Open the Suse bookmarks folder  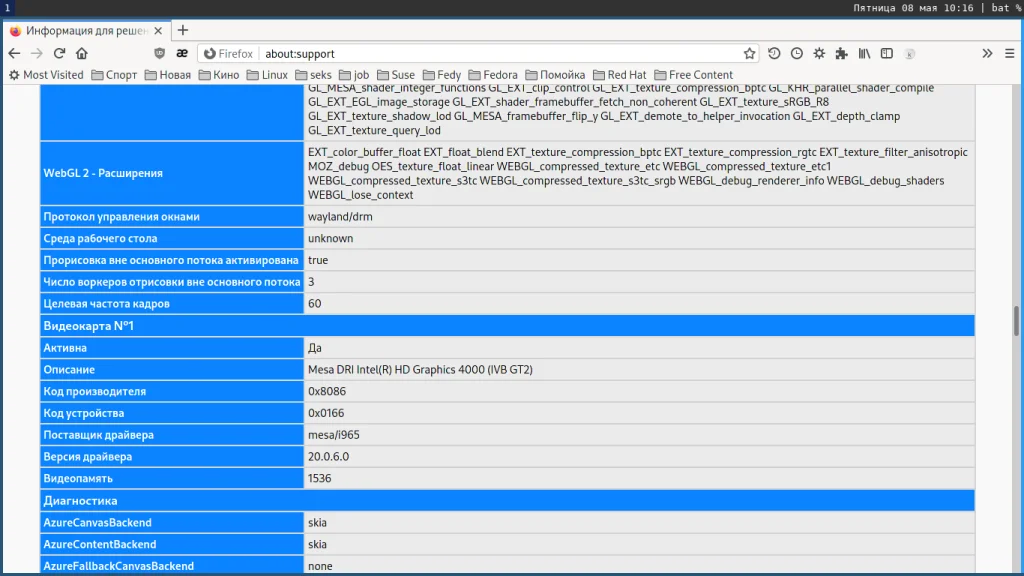point(396,75)
